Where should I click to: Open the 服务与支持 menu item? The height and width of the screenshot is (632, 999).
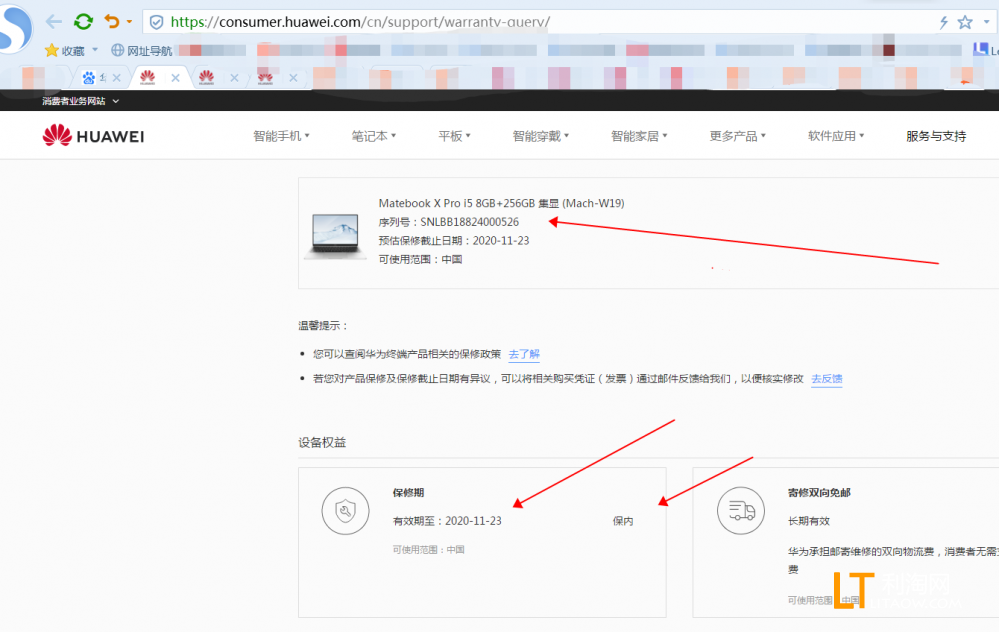(936, 136)
